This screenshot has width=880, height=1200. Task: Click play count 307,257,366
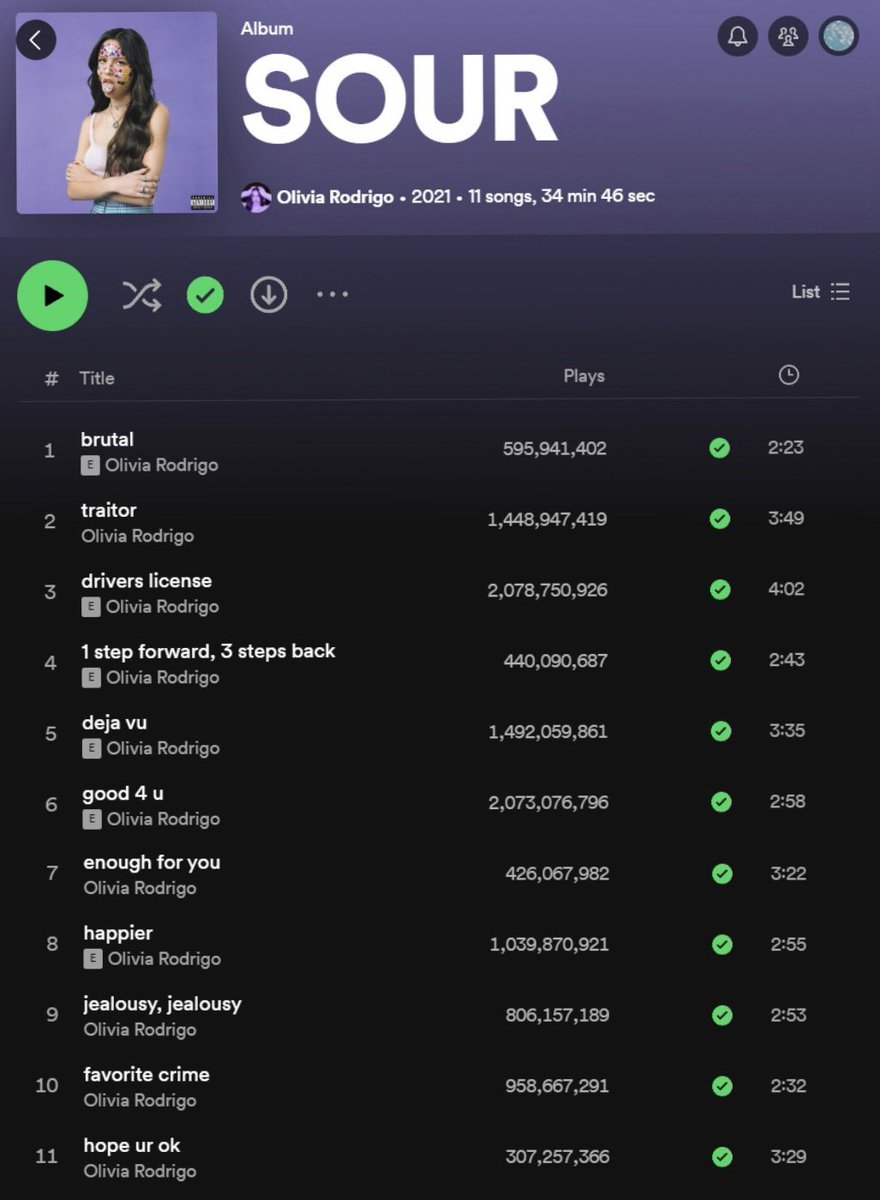pyautogui.click(x=557, y=1157)
